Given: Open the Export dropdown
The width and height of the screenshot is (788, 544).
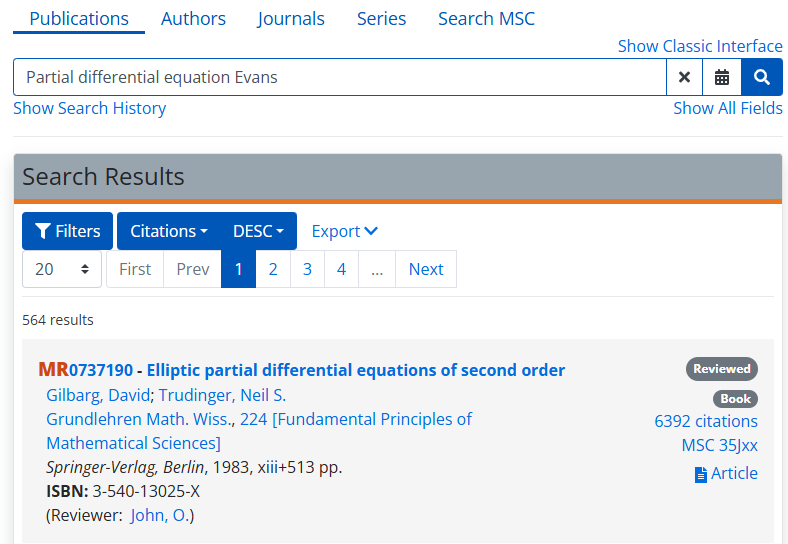Looking at the screenshot, I should (x=345, y=231).
